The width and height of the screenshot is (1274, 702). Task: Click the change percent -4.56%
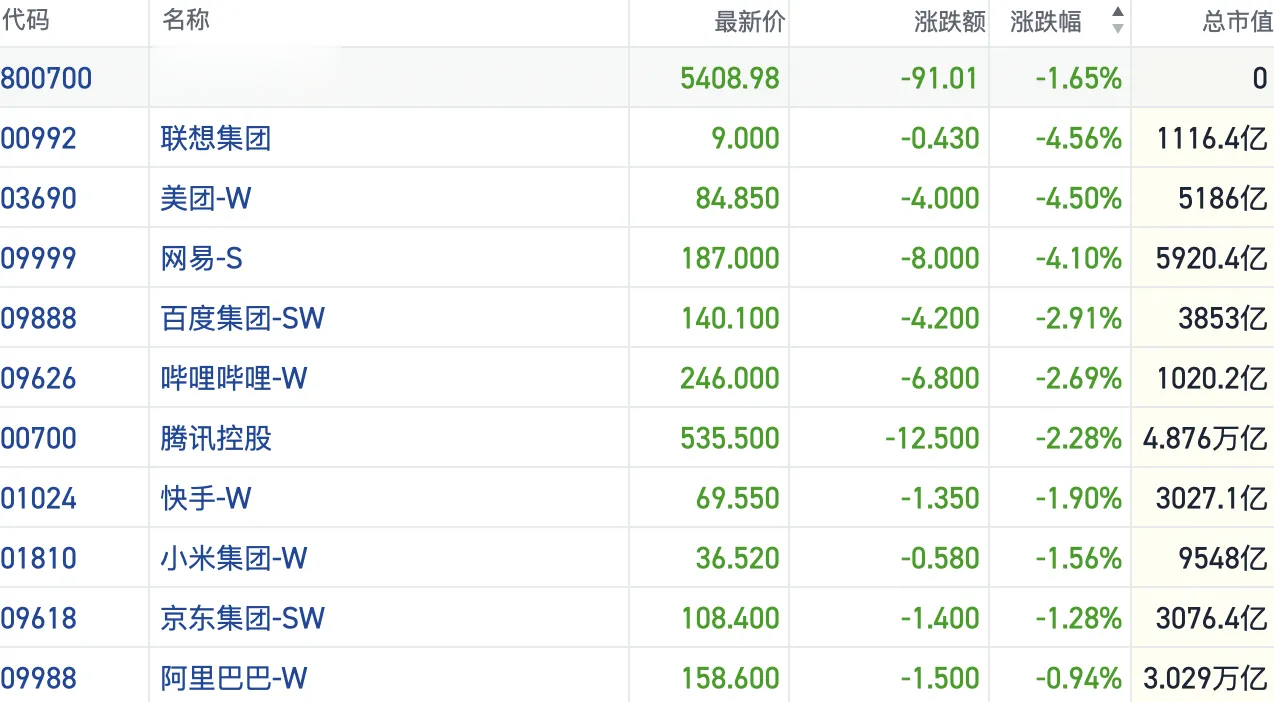coord(1078,138)
